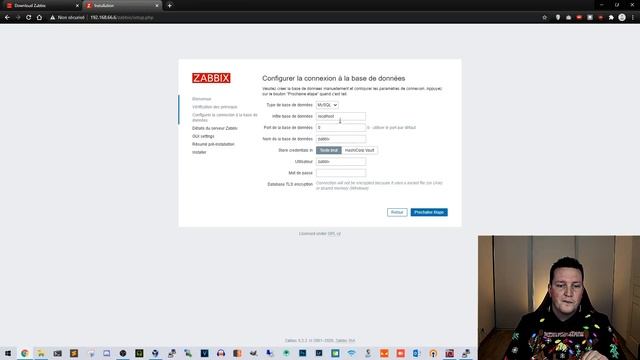Click the 'Non sécurisé' warning indicator
The width and height of the screenshot is (640, 360).
pyautogui.click(x=67, y=18)
